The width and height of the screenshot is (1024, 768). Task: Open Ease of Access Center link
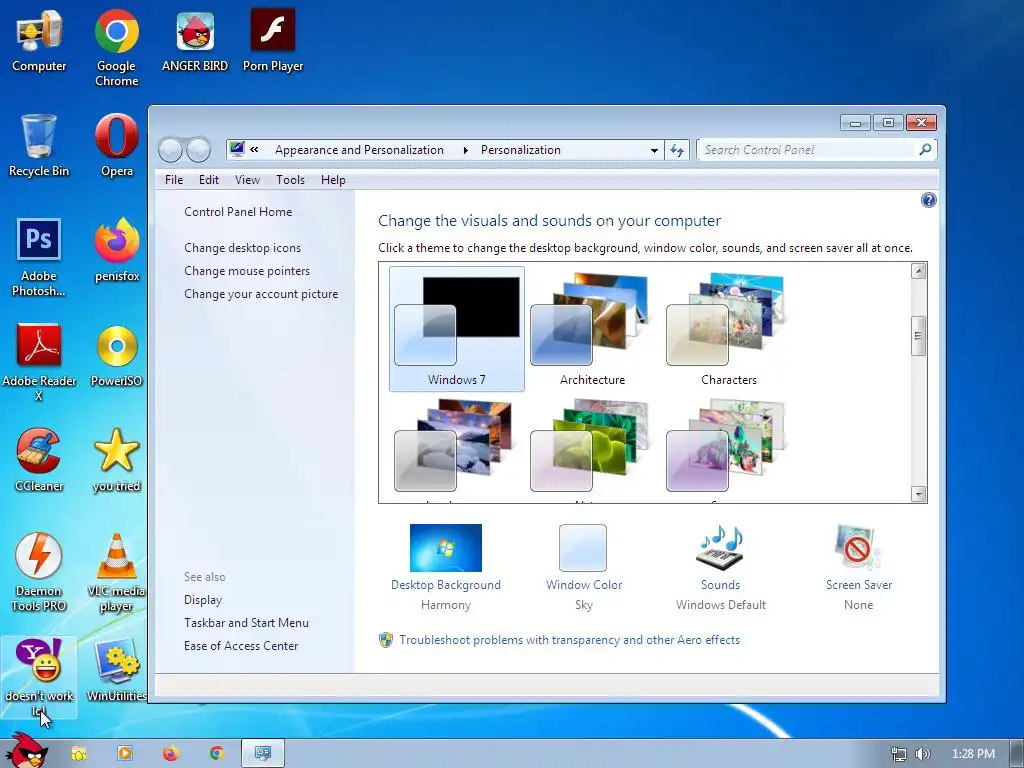(241, 645)
